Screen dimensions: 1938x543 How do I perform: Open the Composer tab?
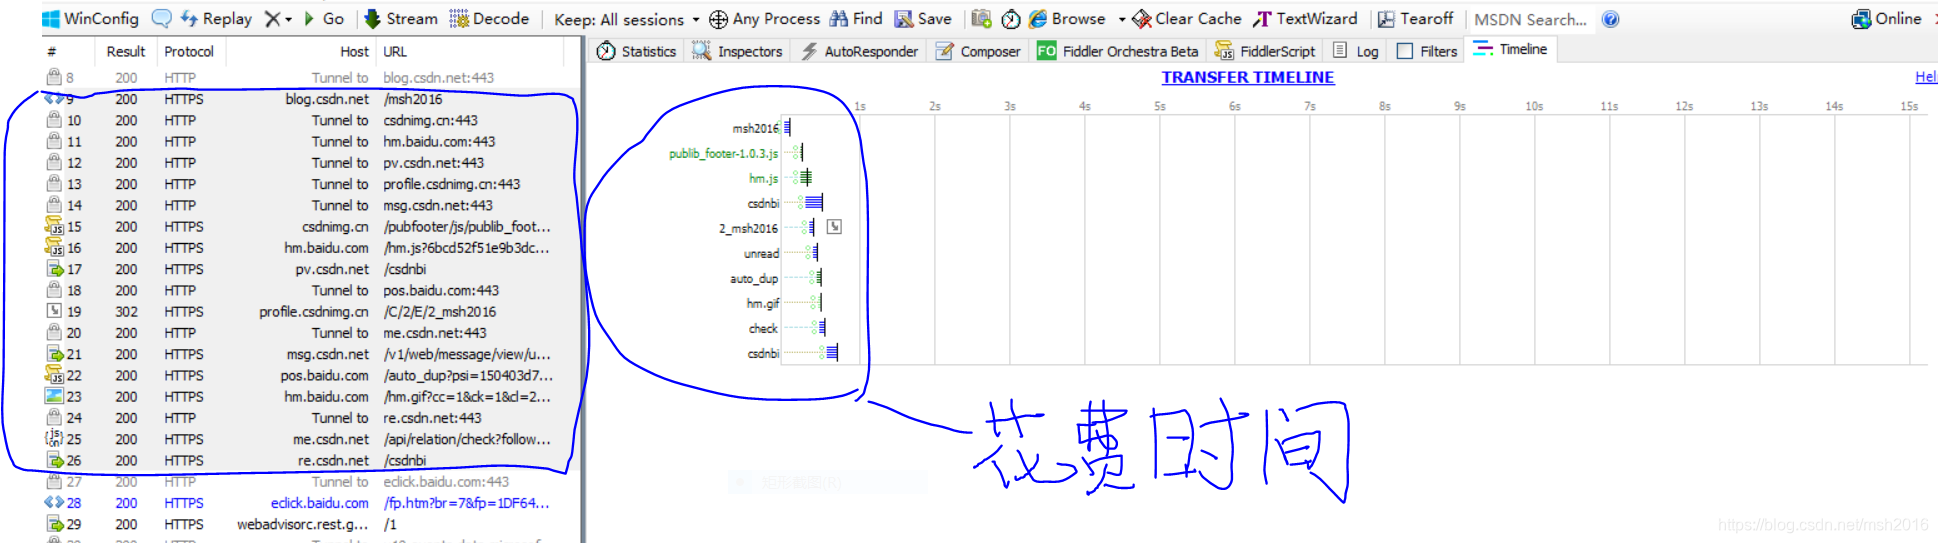(977, 51)
